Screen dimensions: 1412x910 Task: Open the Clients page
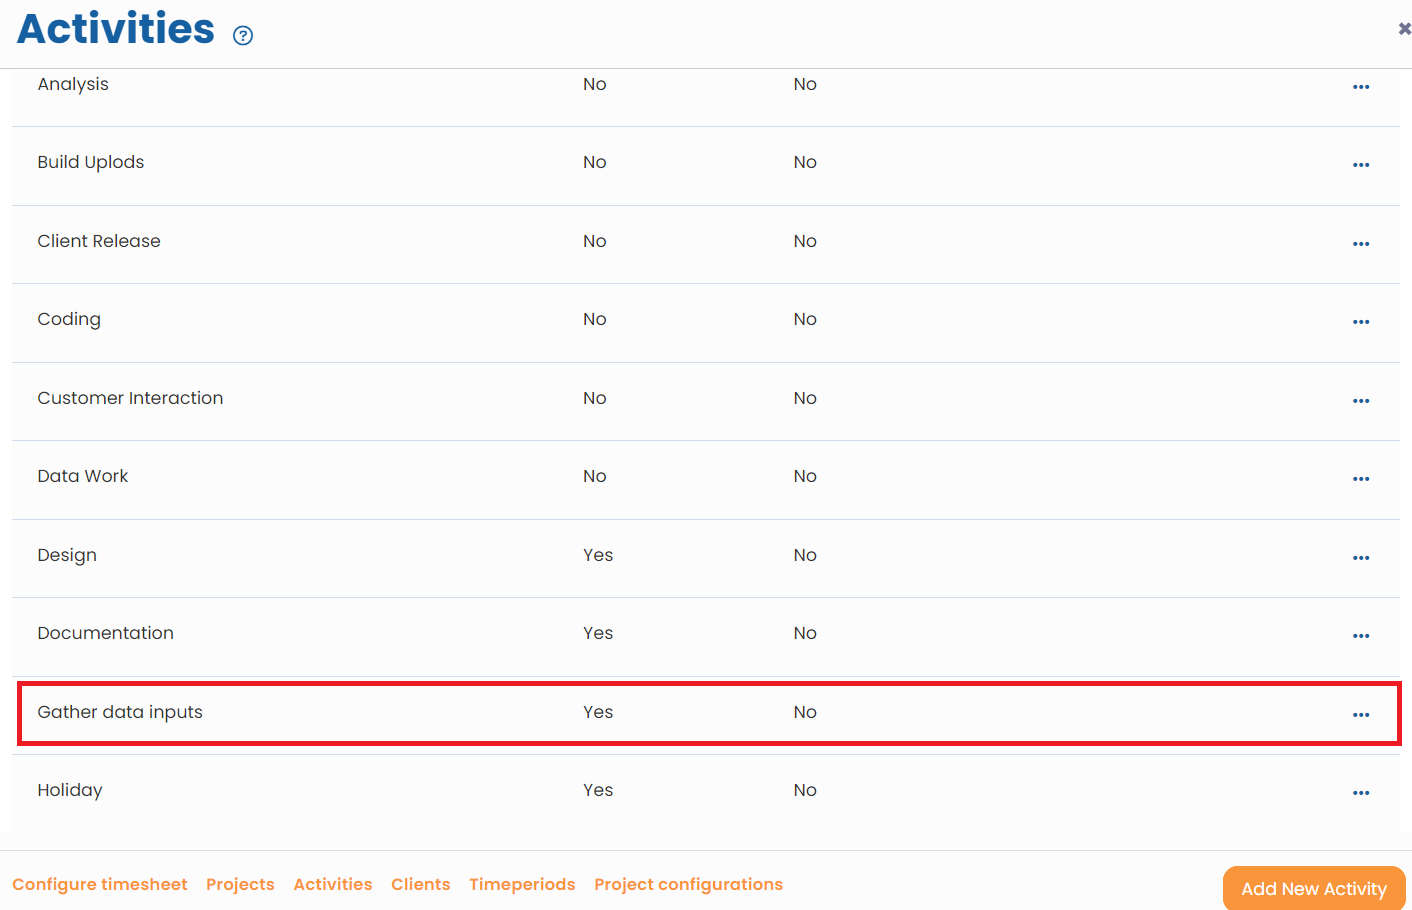click(420, 884)
